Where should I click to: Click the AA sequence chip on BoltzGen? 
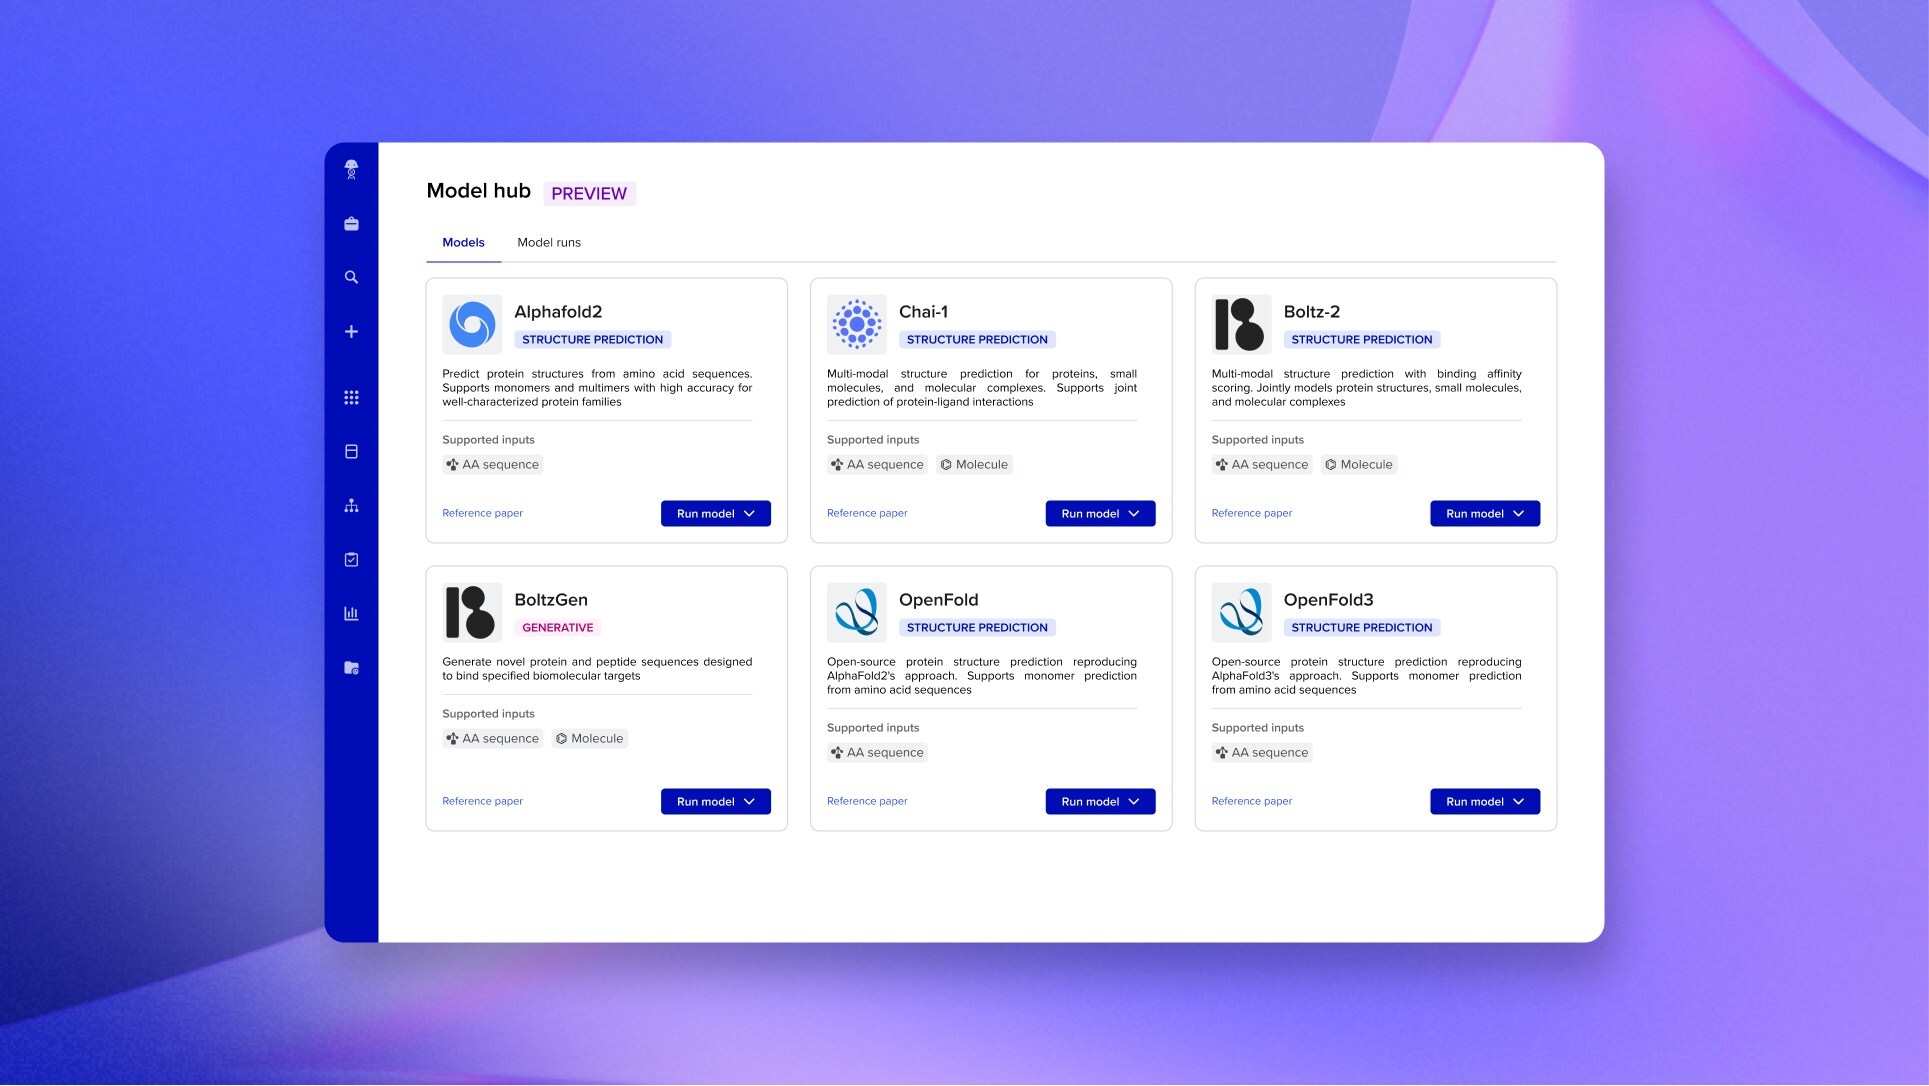pos(493,739)
